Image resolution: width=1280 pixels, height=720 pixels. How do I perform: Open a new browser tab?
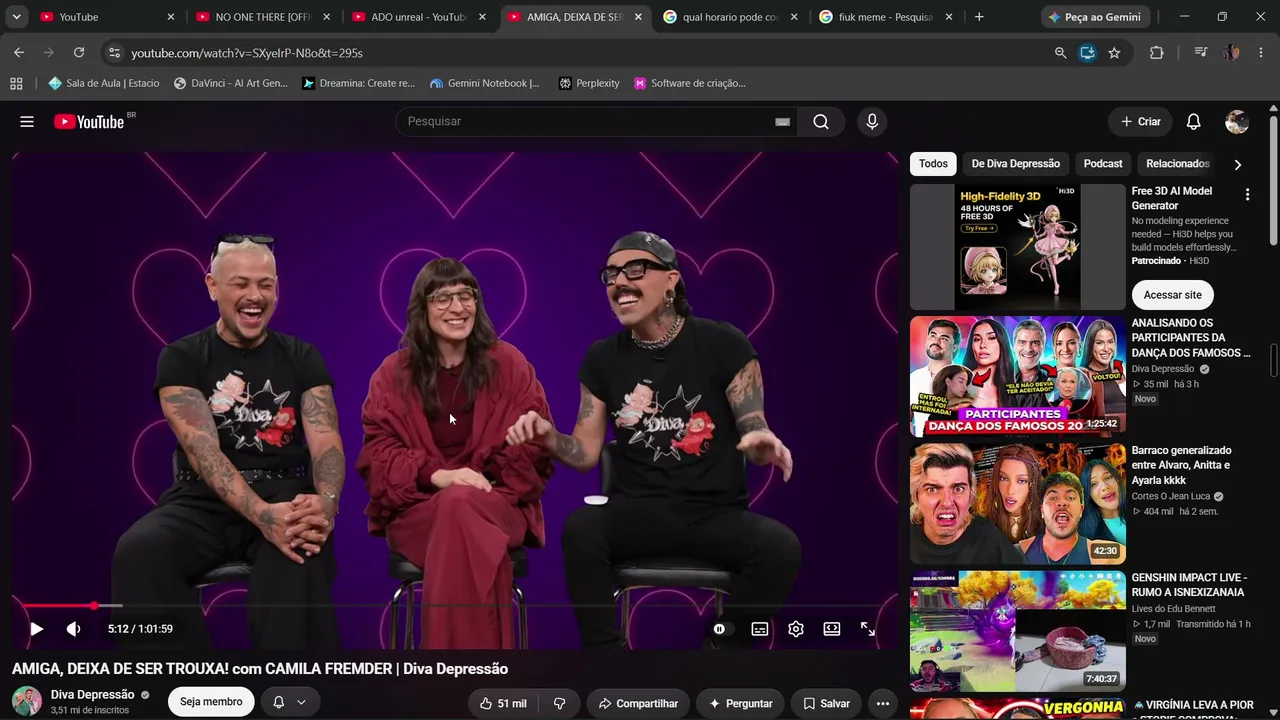[979, 17]
